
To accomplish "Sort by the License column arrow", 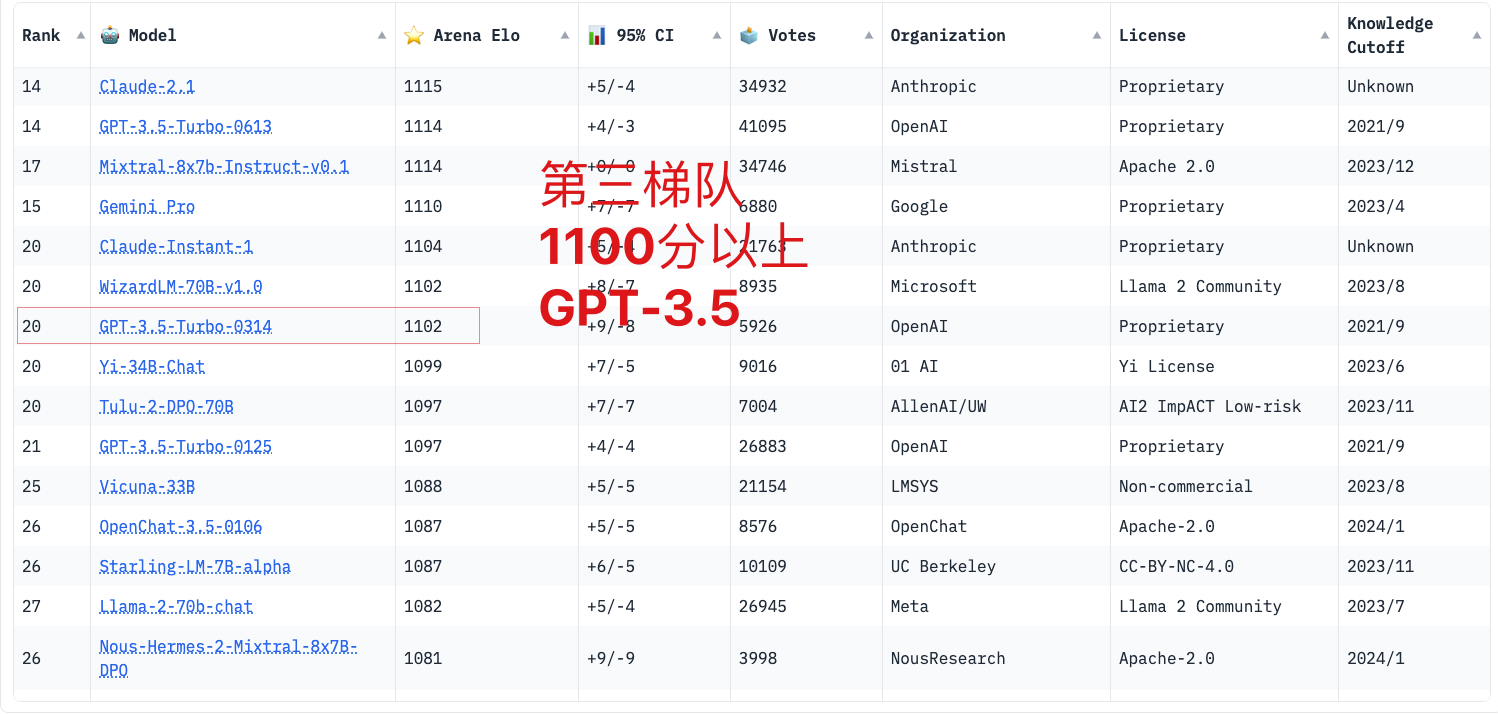I will pyautogui.click(x=1324, y=35).
